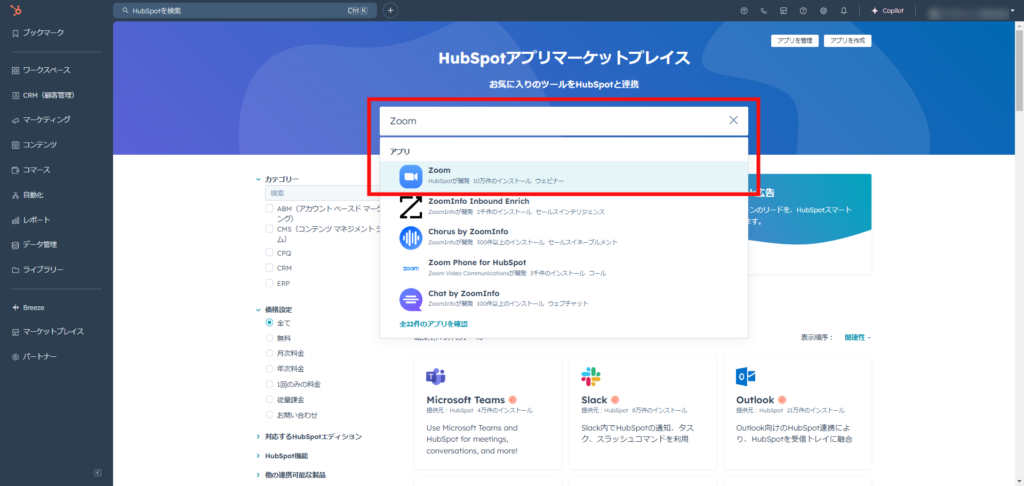Viewport: 1024px width, 486px height.
Task: Open the create-new plus button
Action: point(390,10)
